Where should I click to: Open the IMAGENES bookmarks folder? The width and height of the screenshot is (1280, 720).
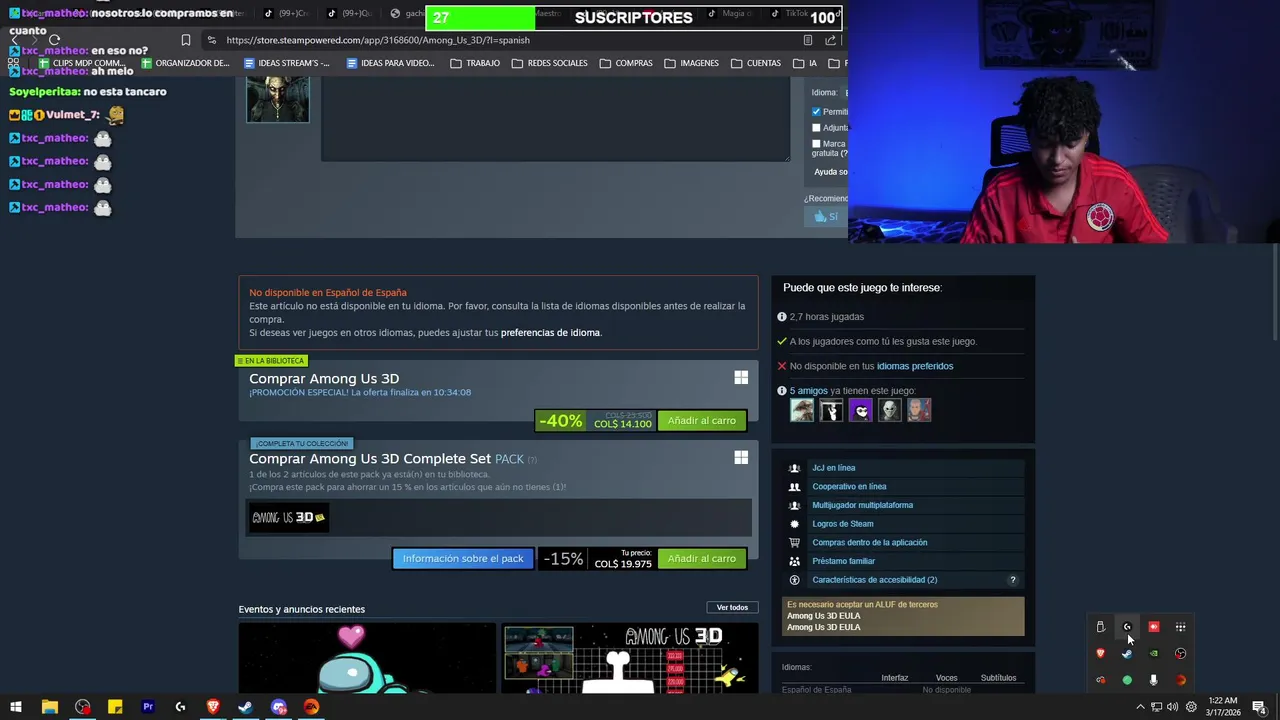click(691, 63)
